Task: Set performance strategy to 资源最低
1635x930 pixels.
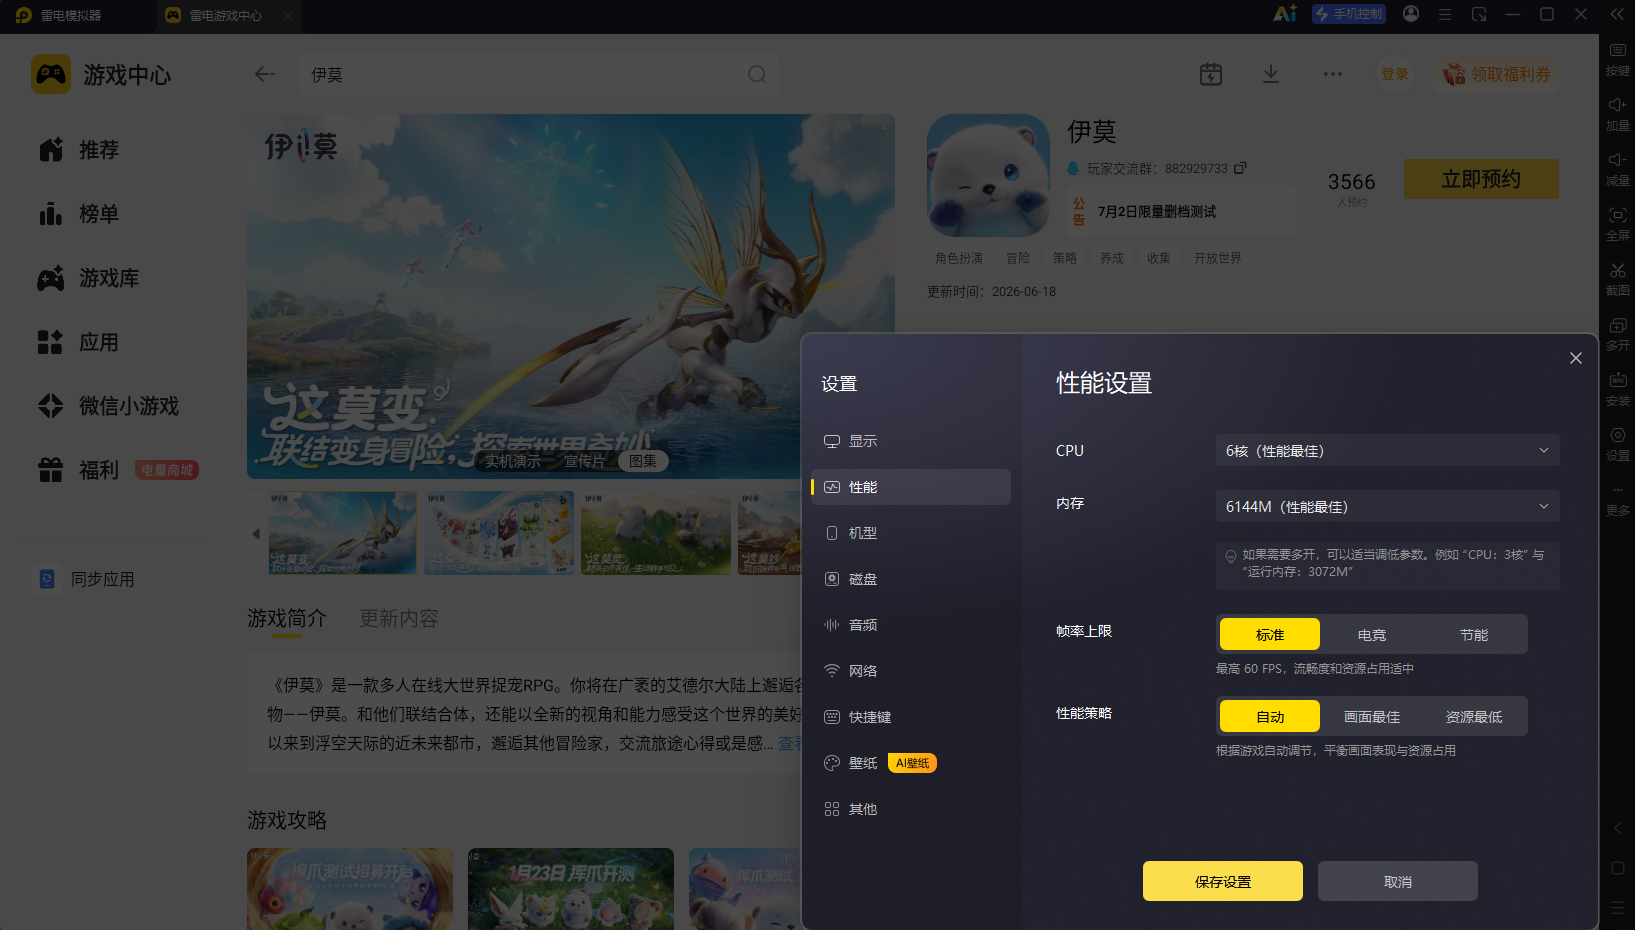Action: click(x=1474, y=717)
